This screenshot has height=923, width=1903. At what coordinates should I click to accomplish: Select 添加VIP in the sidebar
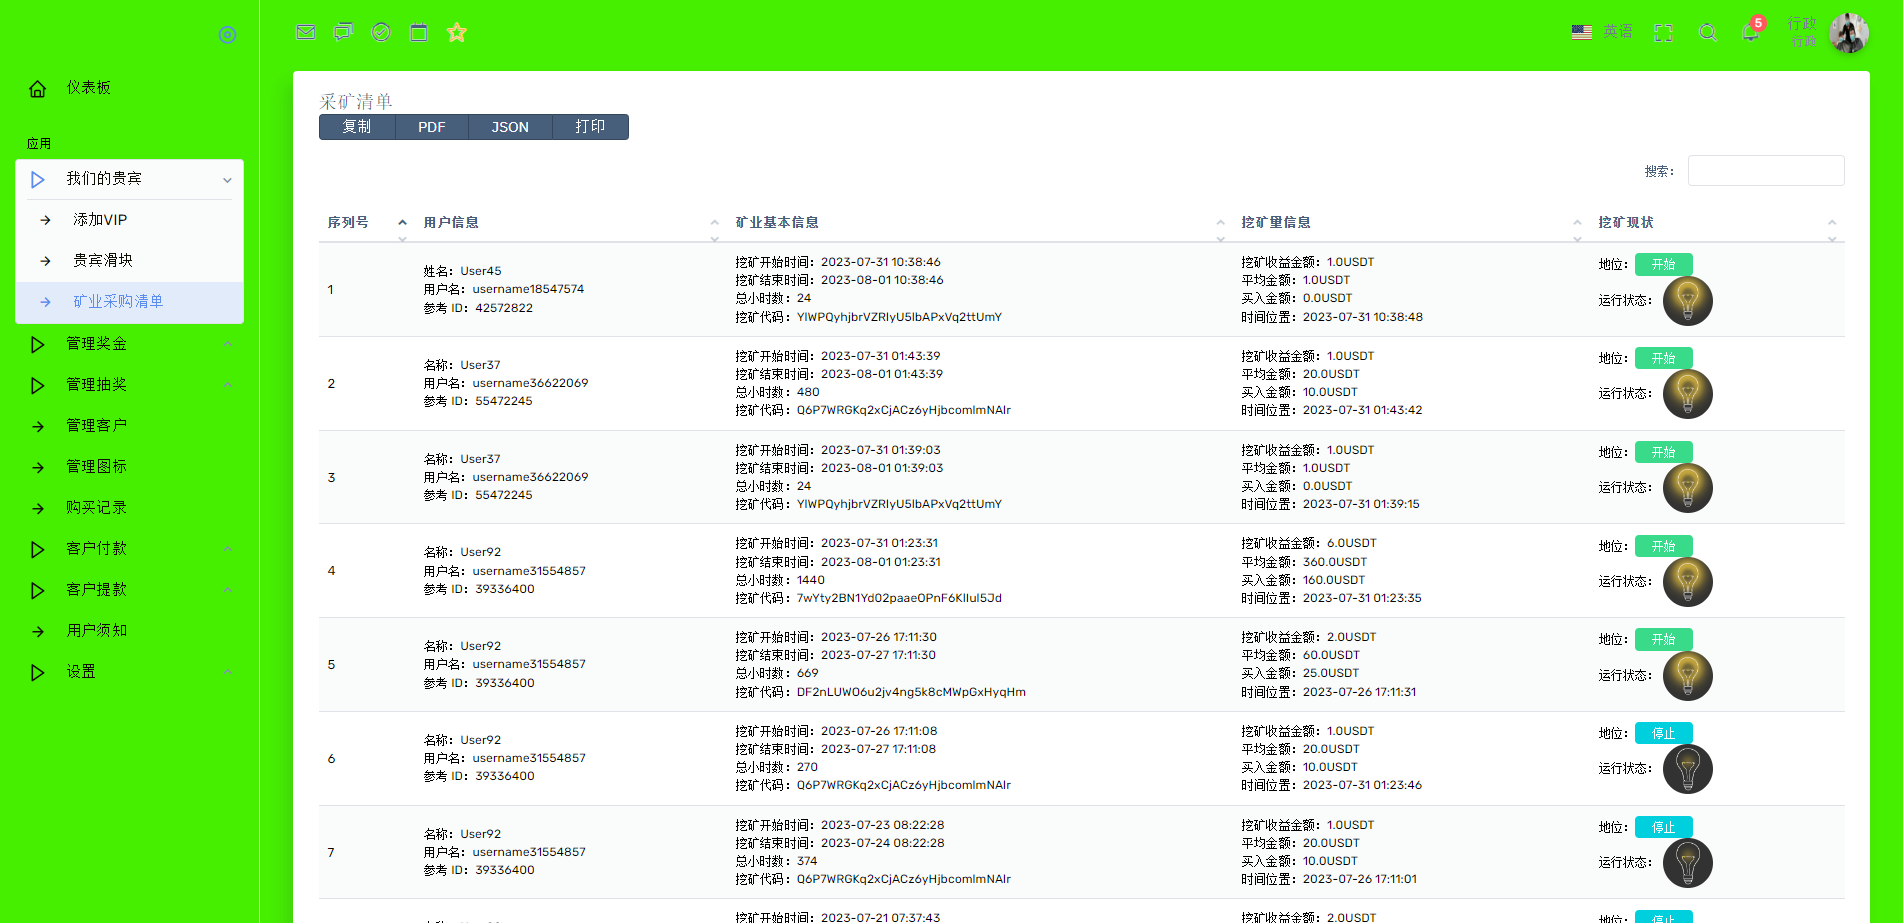(x=100, y=220)
